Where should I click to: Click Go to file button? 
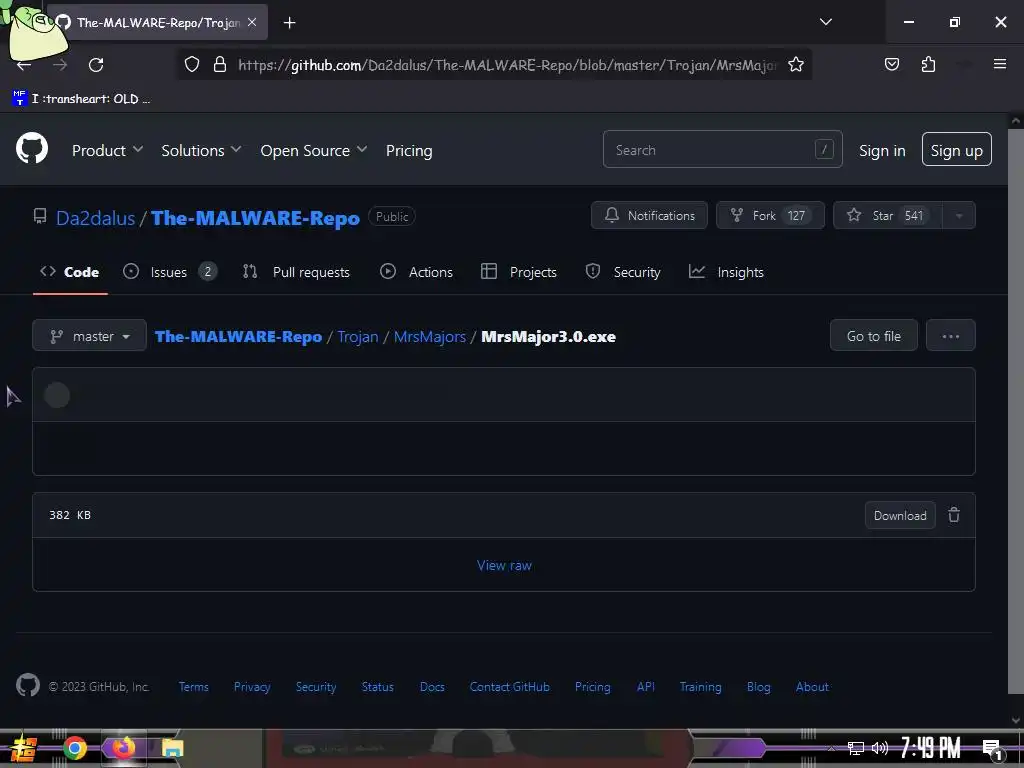click(873, 336)
